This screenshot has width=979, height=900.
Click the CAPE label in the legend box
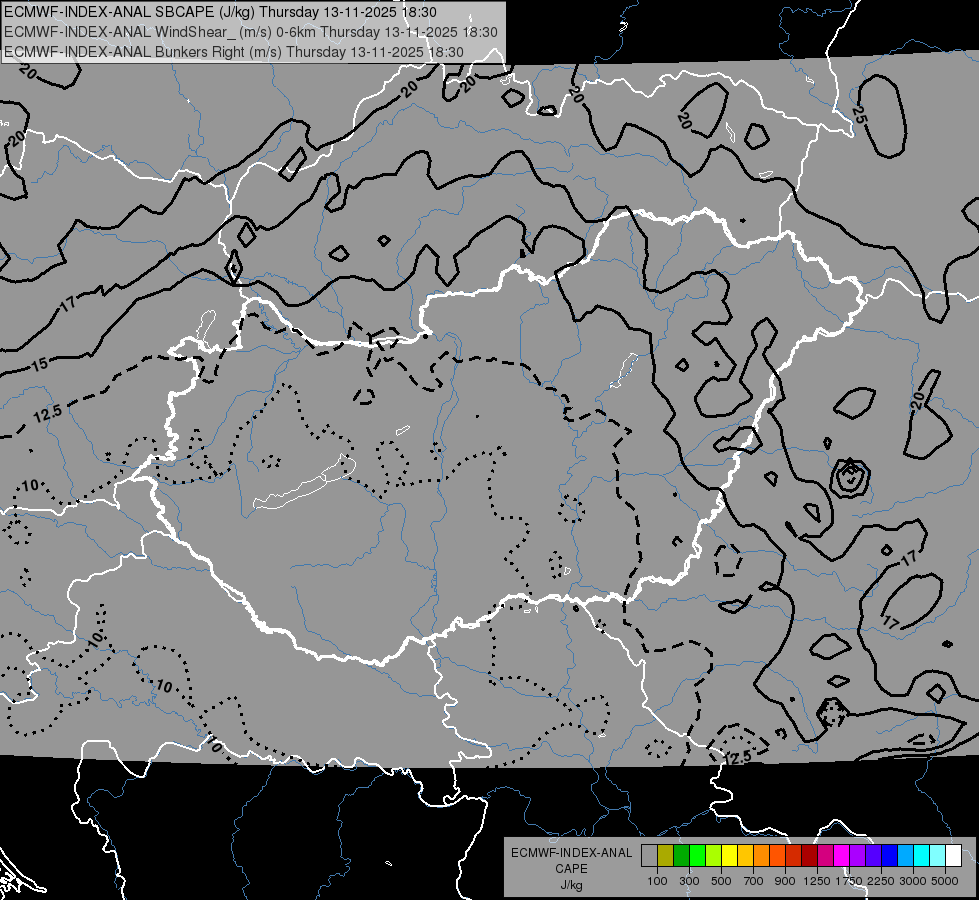(571, 869)
